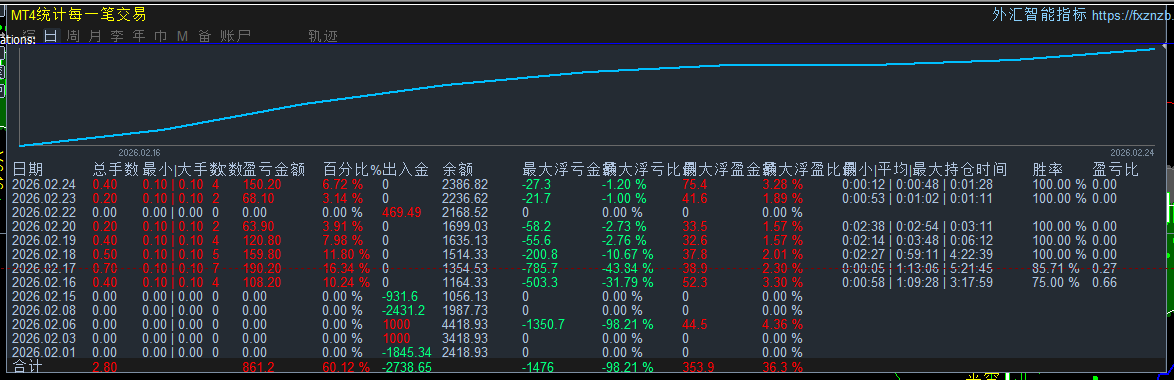Click the 合计 totals row label
This screenshot has width=1174, height=380.
[x=28, y=367]
